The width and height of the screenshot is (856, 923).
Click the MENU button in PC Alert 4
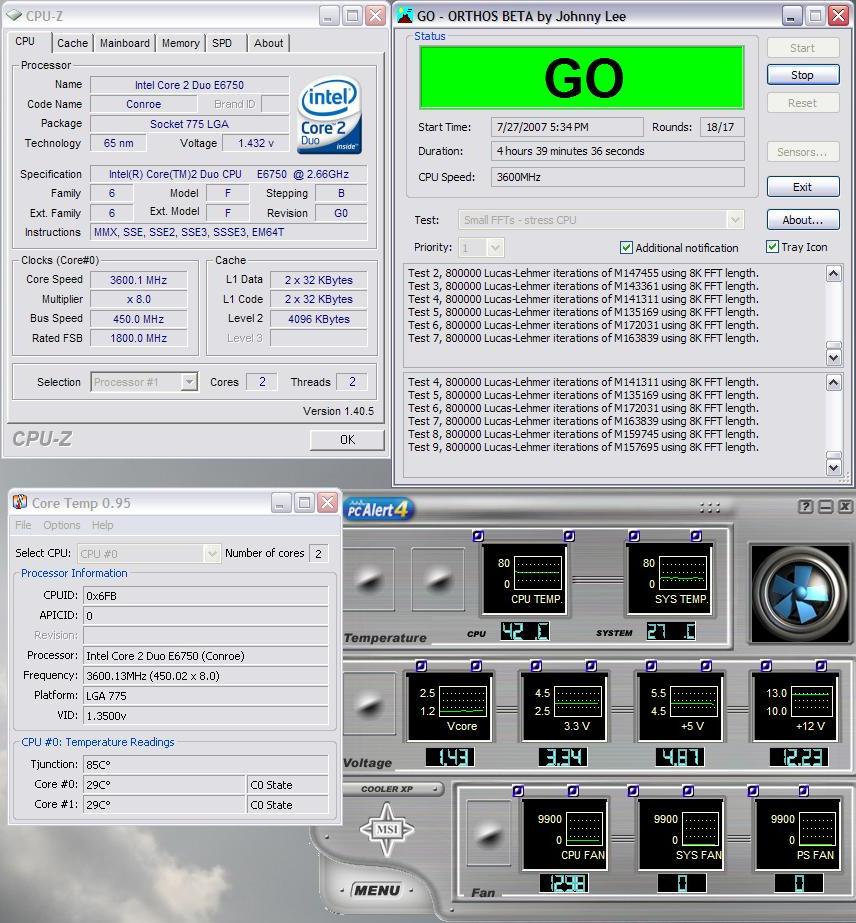pyautogui.click(x=377, y=890)
